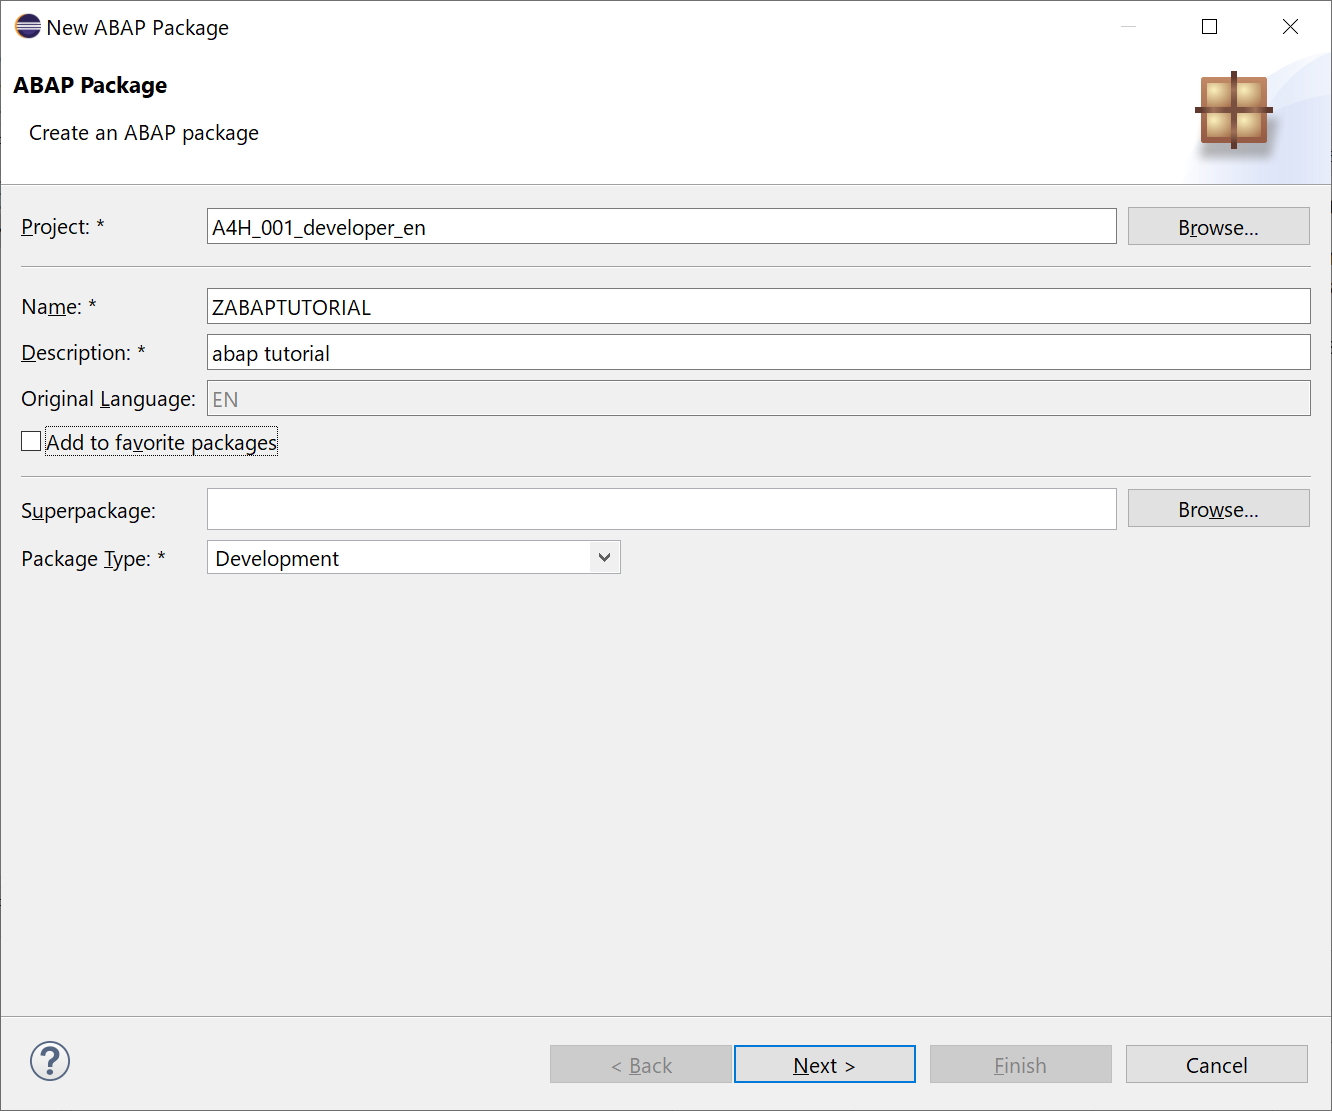Image resolution: width=1332 pixels, height=1111 pixels.
Task: Focus the Description field with abap tutorial
Action: click(758, 353)
